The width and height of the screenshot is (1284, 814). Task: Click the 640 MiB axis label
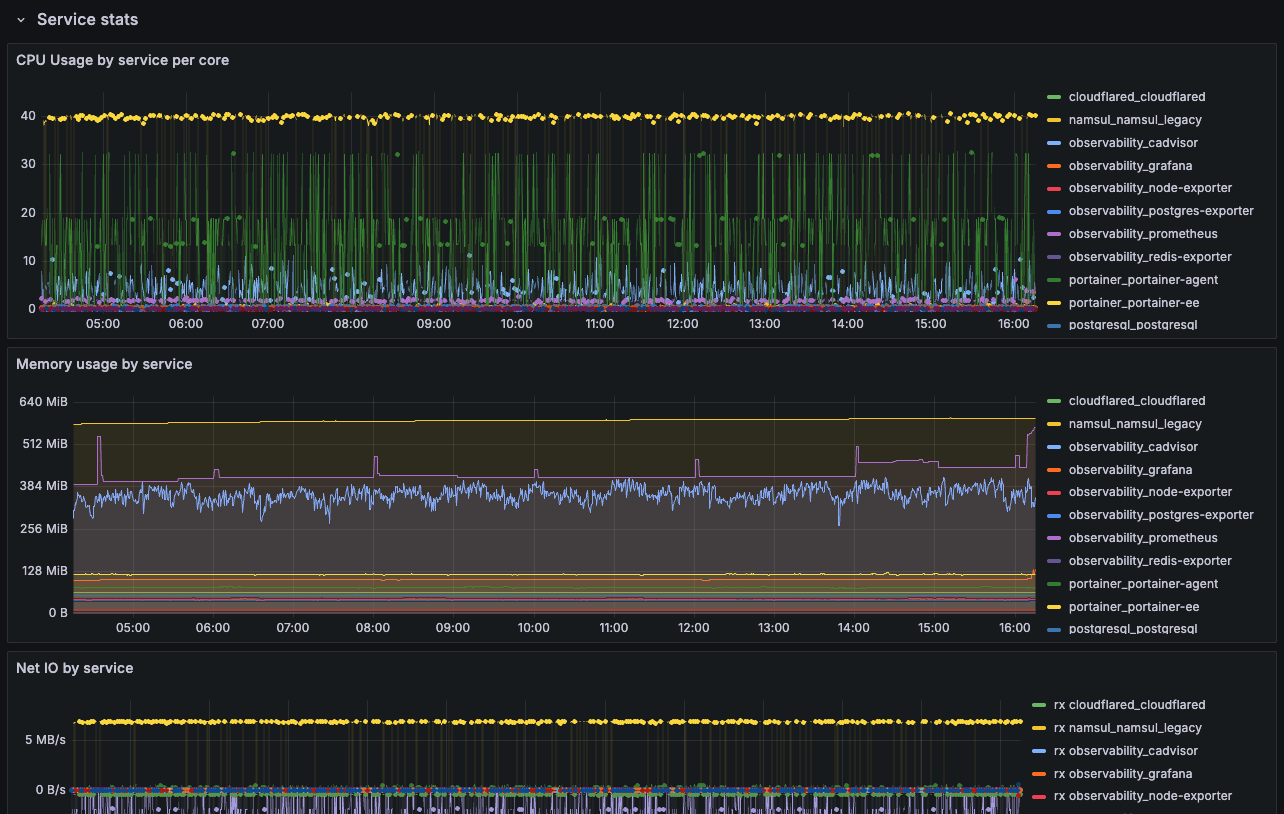click(43, 402)
